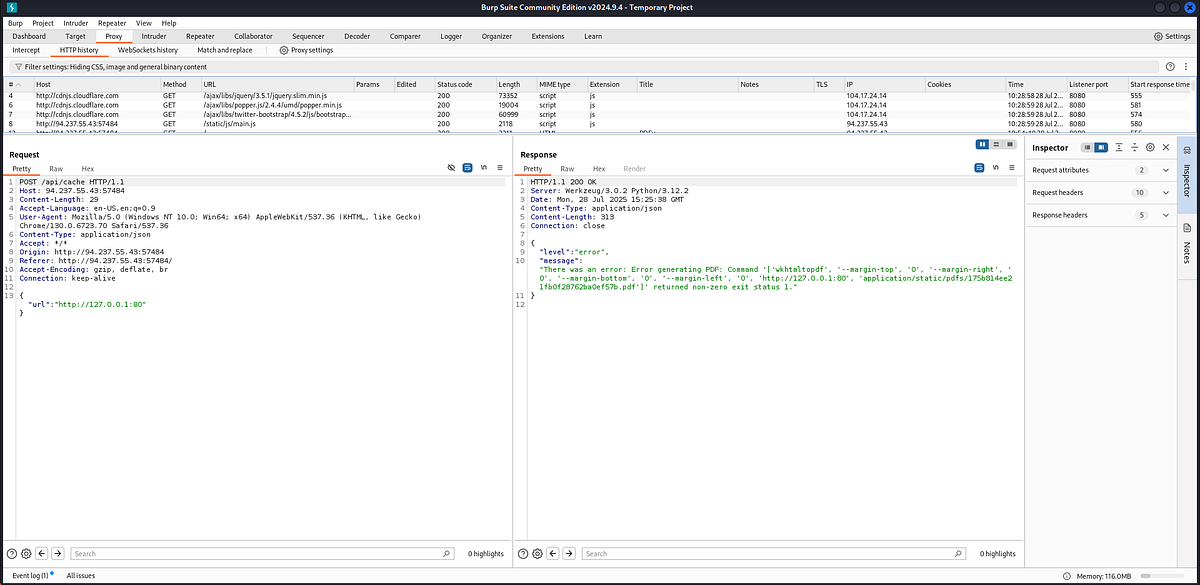1200x585 pixels.
Task: Open Inspector settings gear icon
Action: 1150,147
